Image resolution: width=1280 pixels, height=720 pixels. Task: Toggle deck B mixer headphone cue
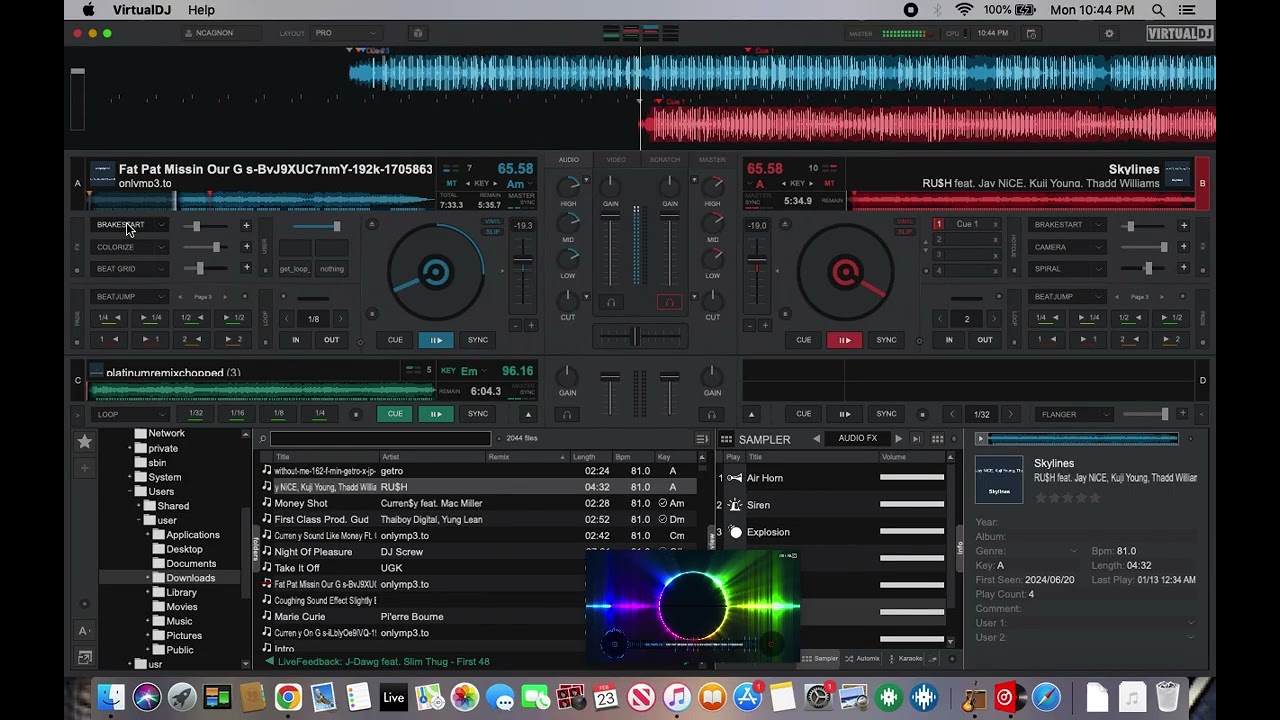(669, 302)
